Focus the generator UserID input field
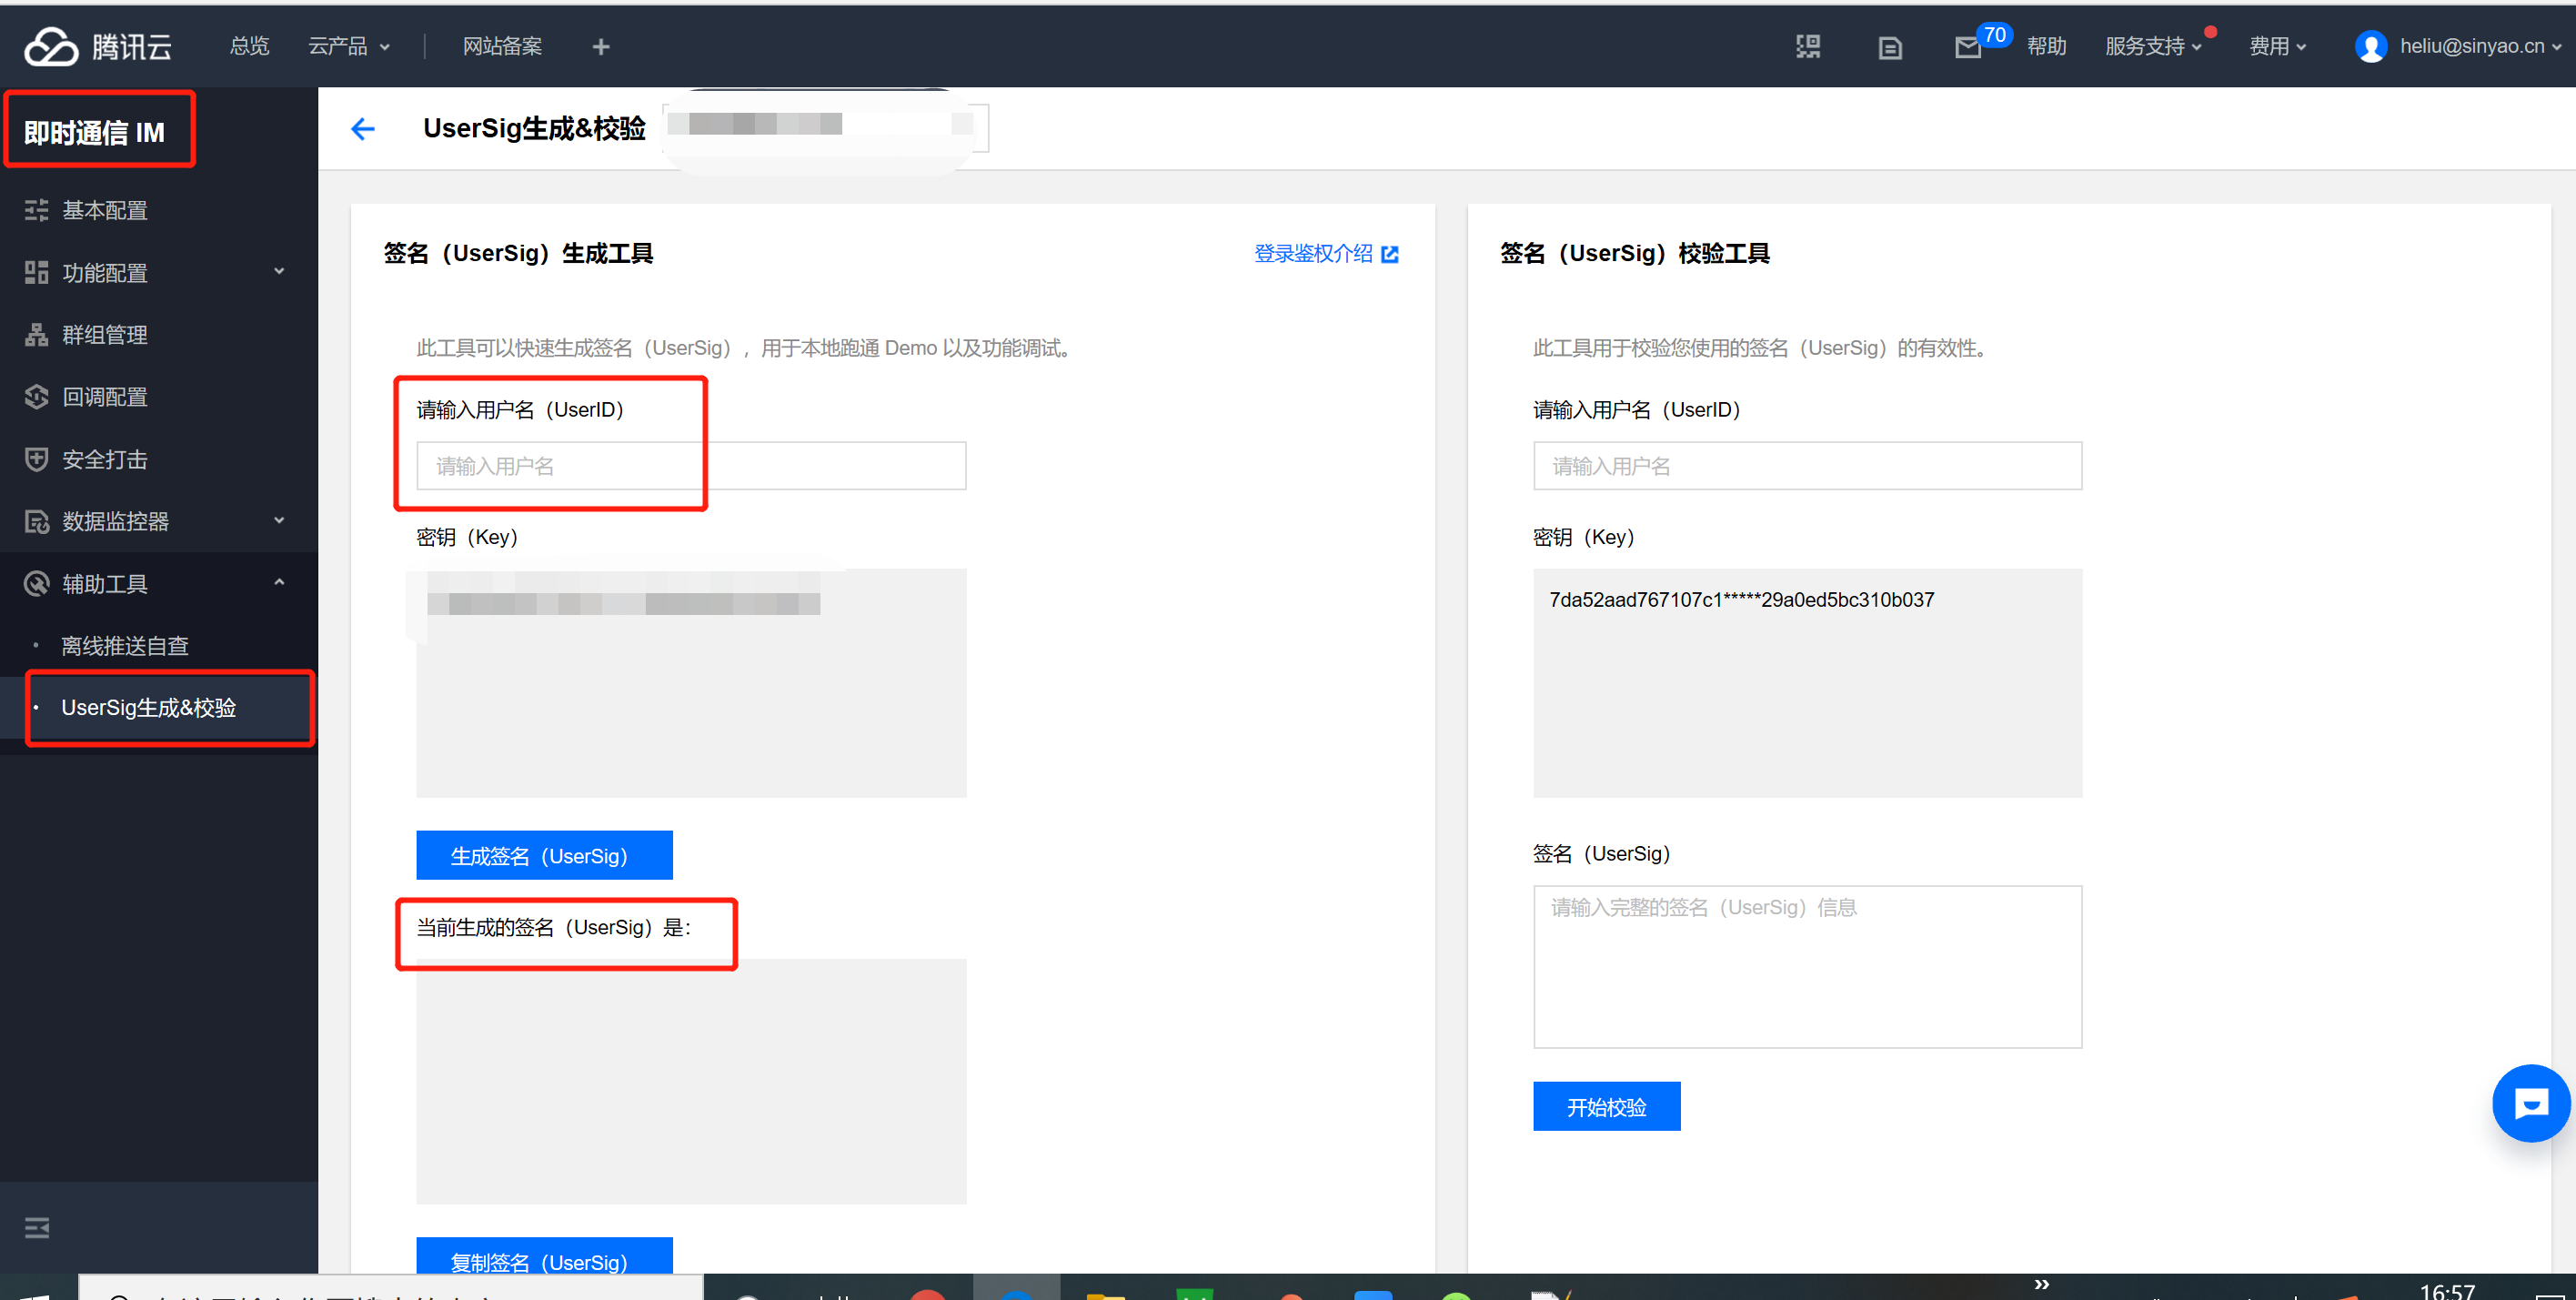2576x1300 pixels. [691, 465]
